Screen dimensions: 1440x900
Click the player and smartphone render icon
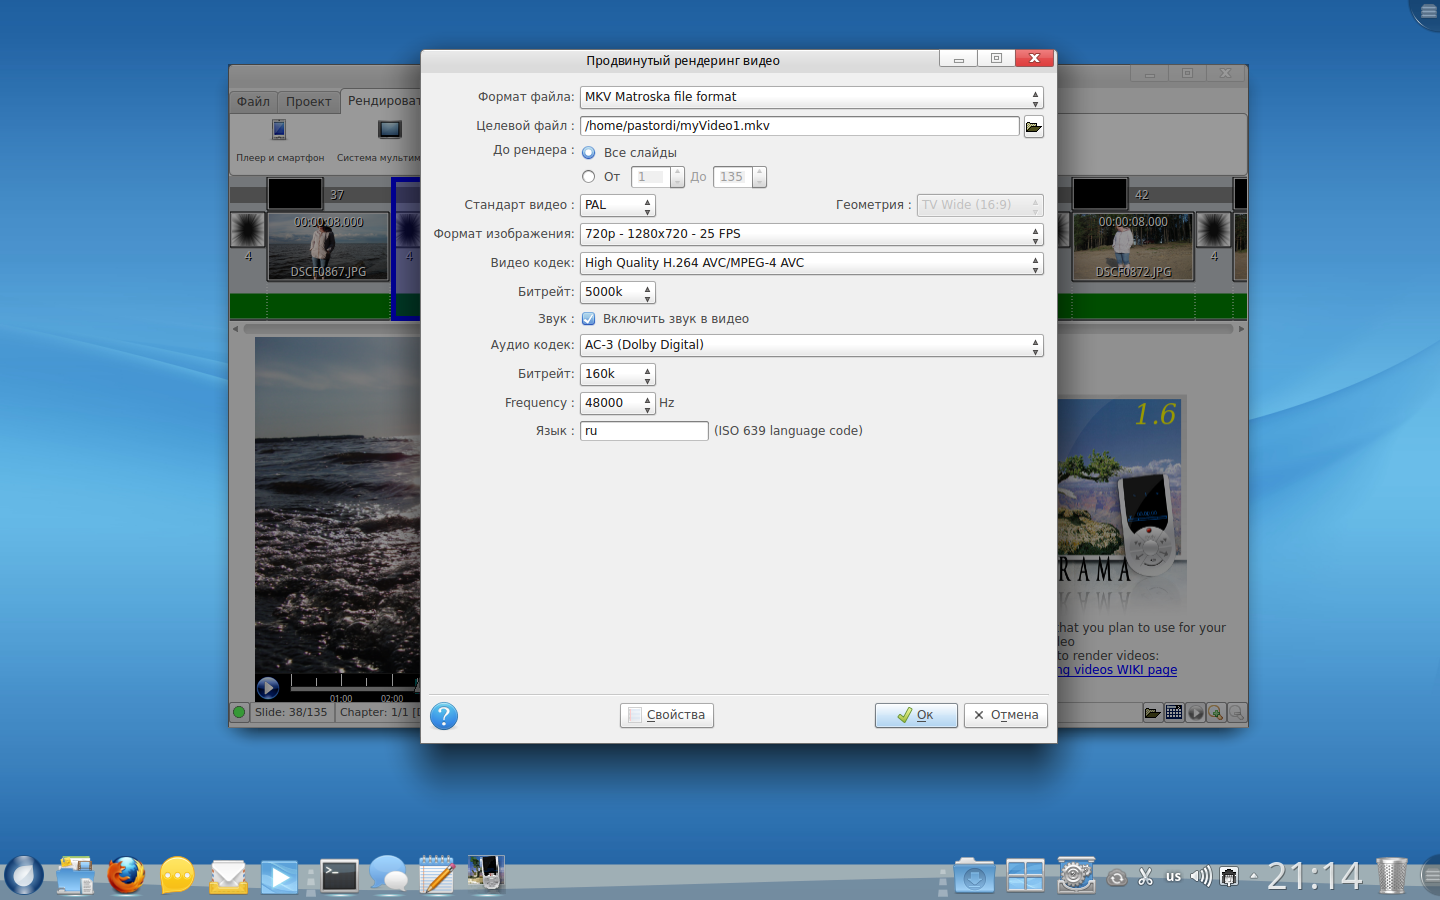[x=279, y=130]
